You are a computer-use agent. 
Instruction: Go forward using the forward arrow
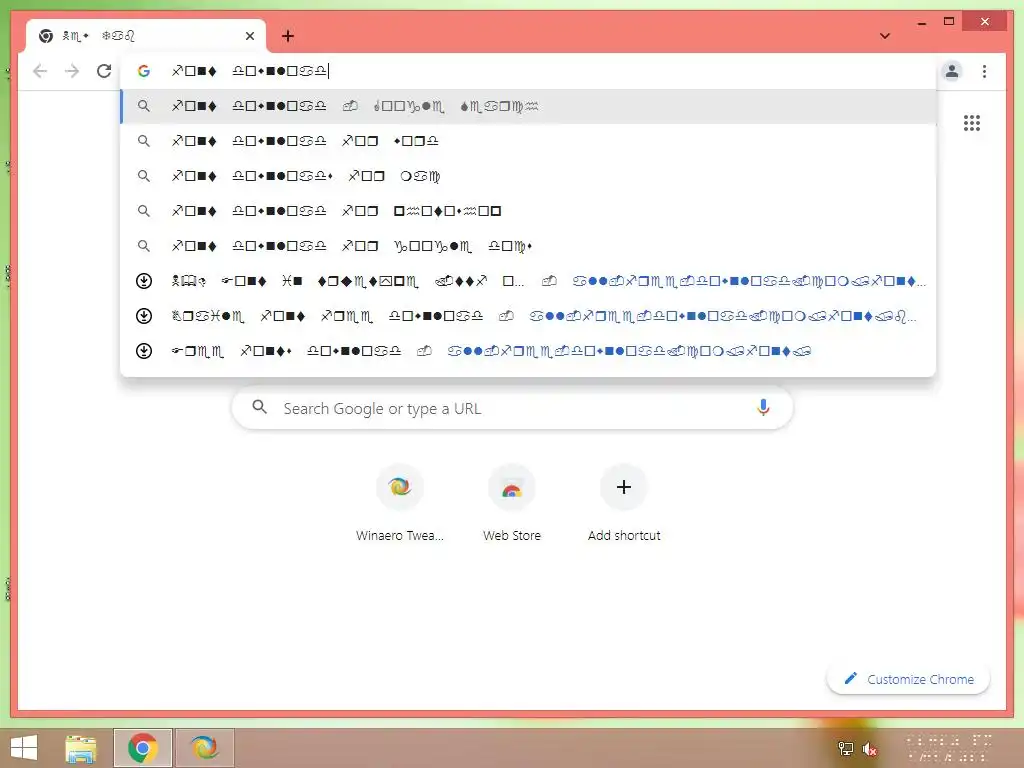pyautogui.click(x=72, y=71)
